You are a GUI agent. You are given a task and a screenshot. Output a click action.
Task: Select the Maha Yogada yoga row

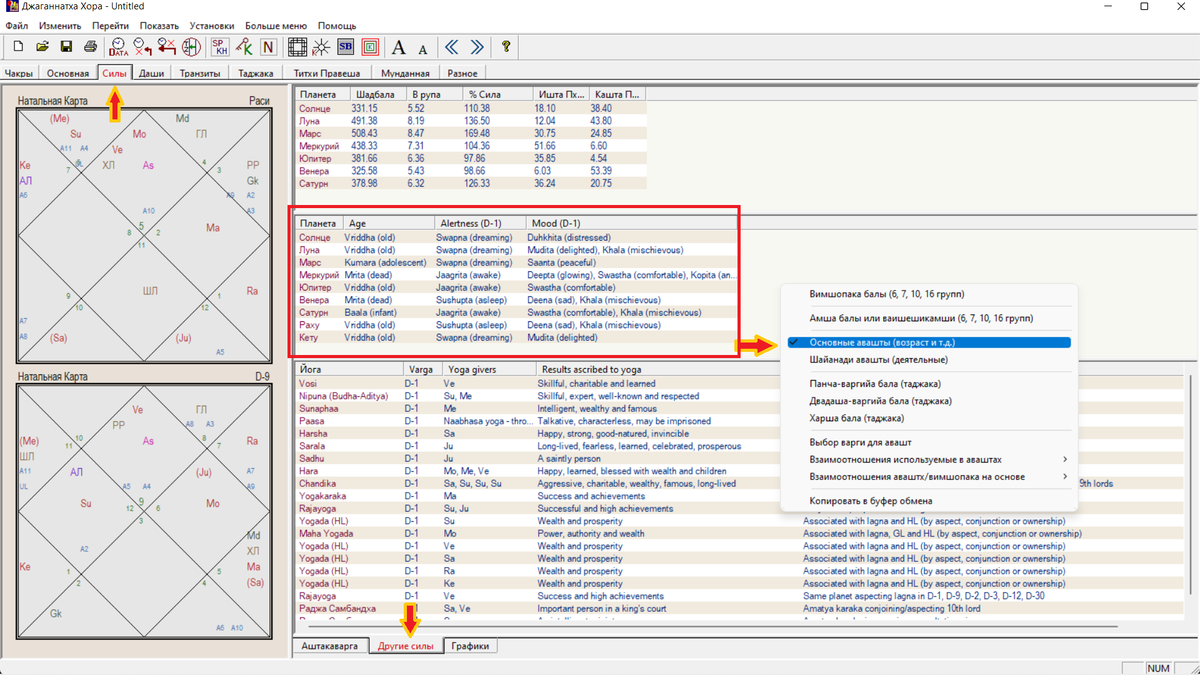coord(740,534)
